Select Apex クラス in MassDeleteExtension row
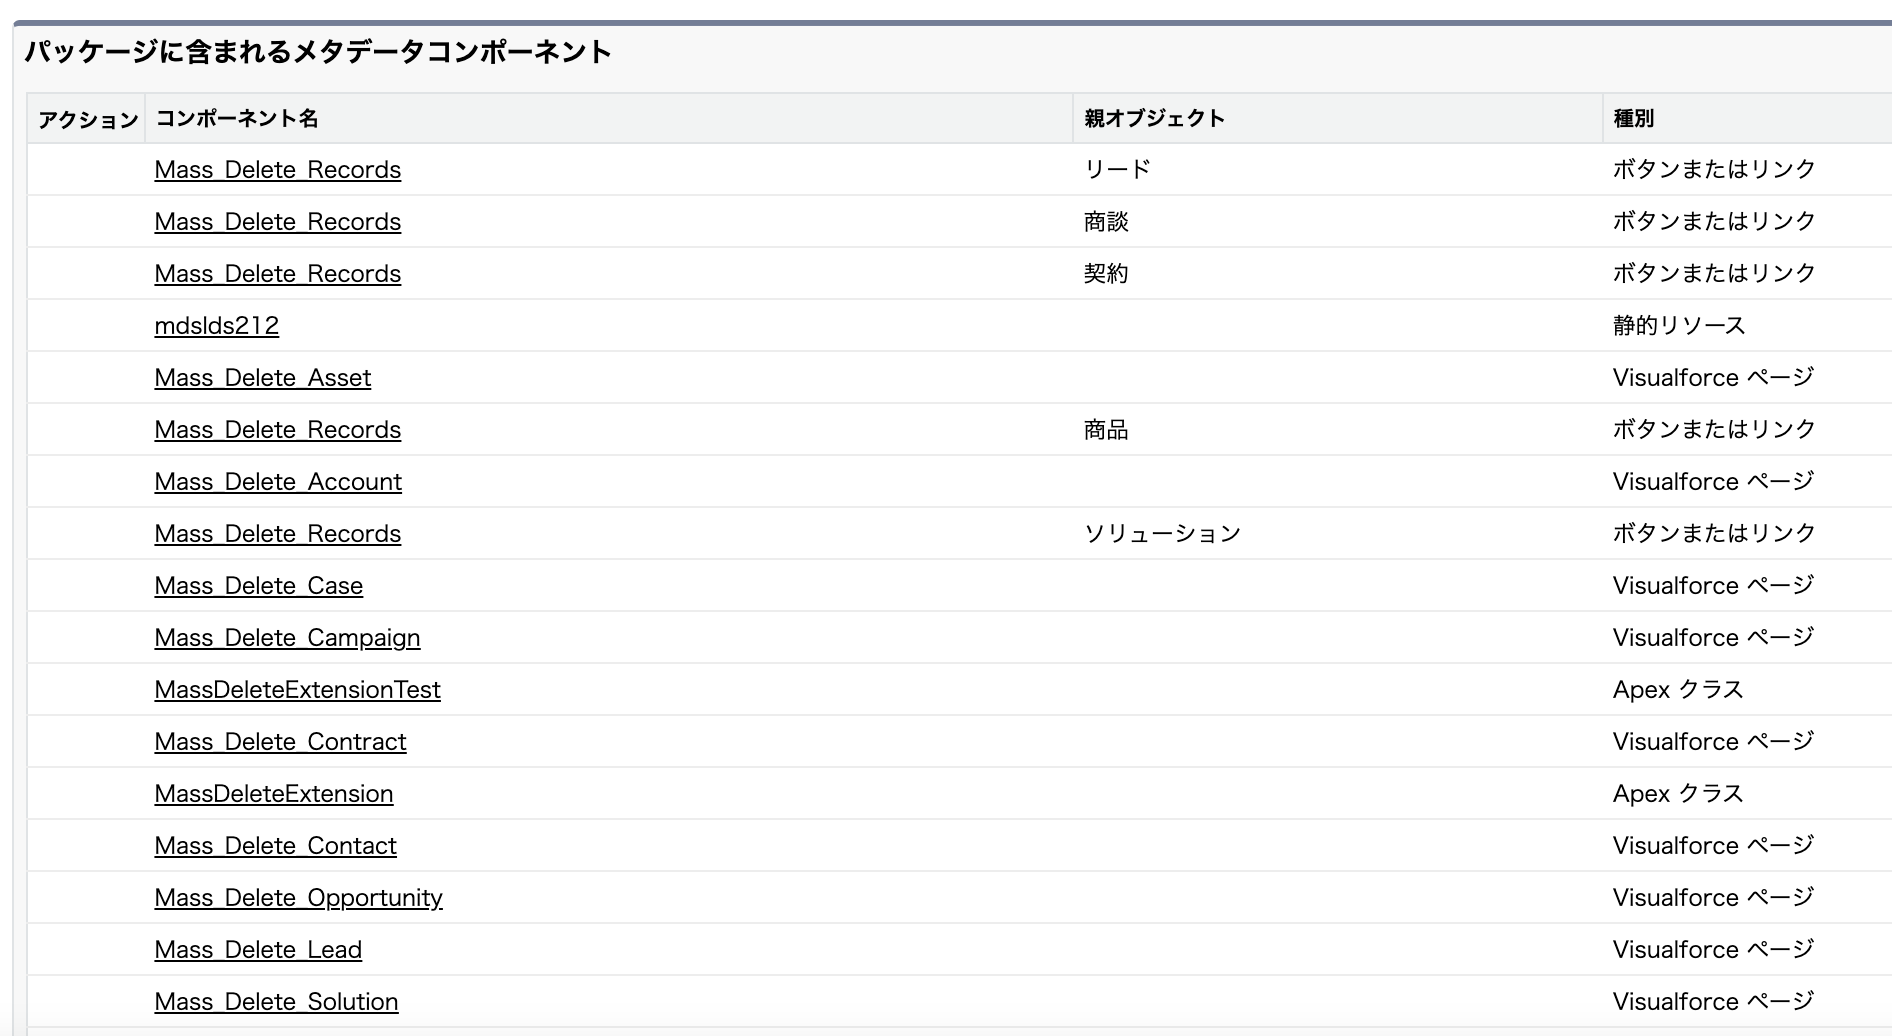This screenshot has height=1036, width=1892. (1678, 794)
